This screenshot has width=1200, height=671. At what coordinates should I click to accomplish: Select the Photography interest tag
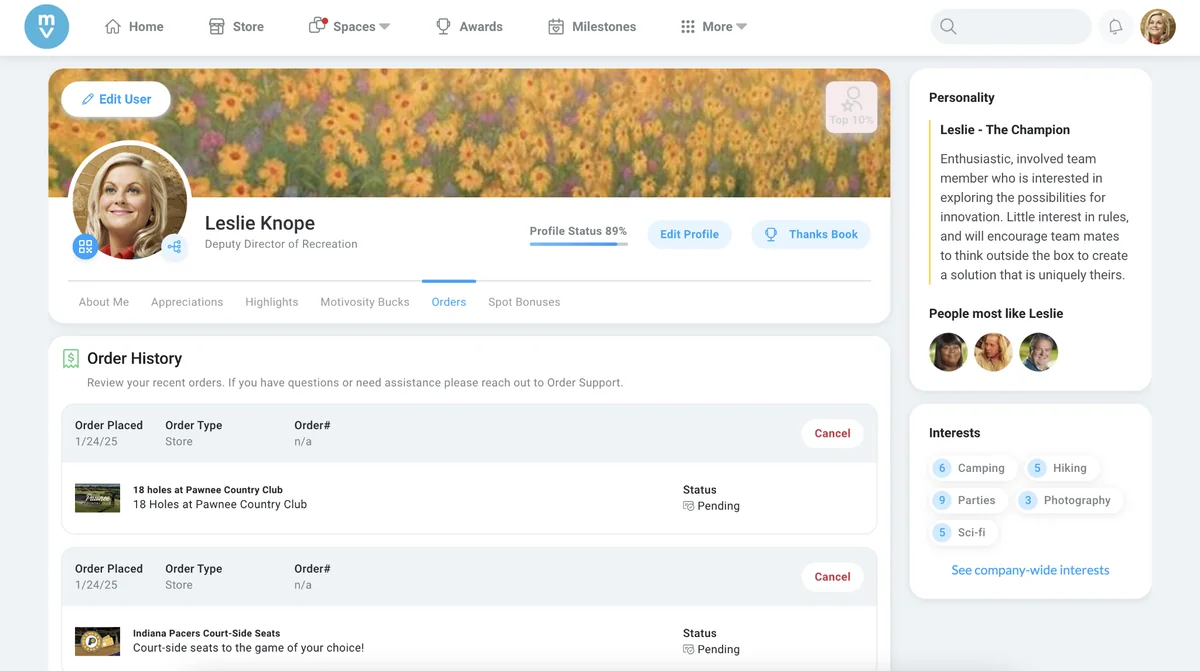1069,500
